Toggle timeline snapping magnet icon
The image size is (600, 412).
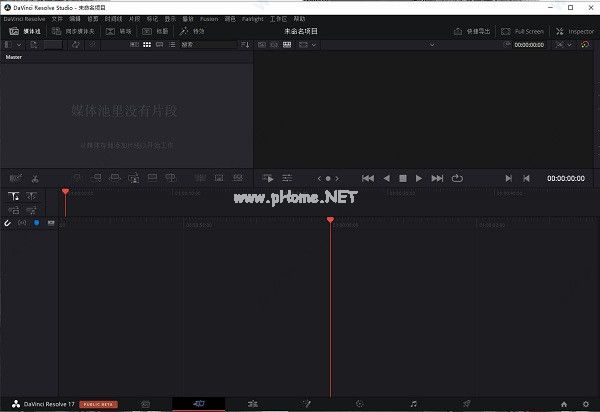click(x=8, y=222)
